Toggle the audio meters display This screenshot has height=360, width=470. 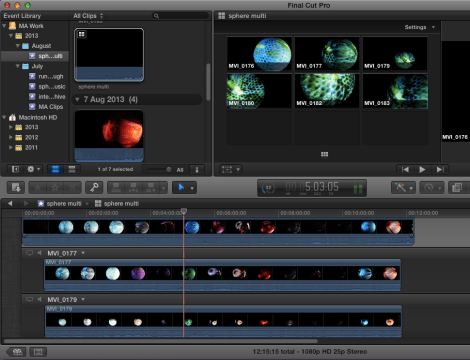tap(358, 189)
